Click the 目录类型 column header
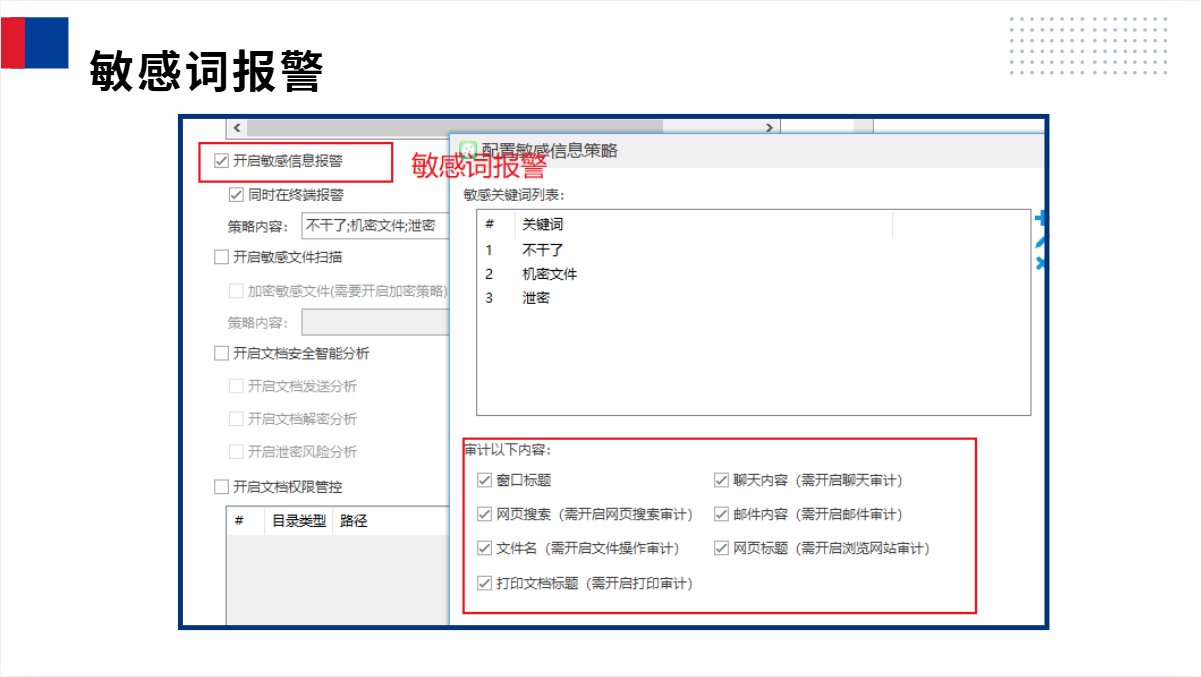The height and width of the screenshot is (677, 1201). point(299,521)
